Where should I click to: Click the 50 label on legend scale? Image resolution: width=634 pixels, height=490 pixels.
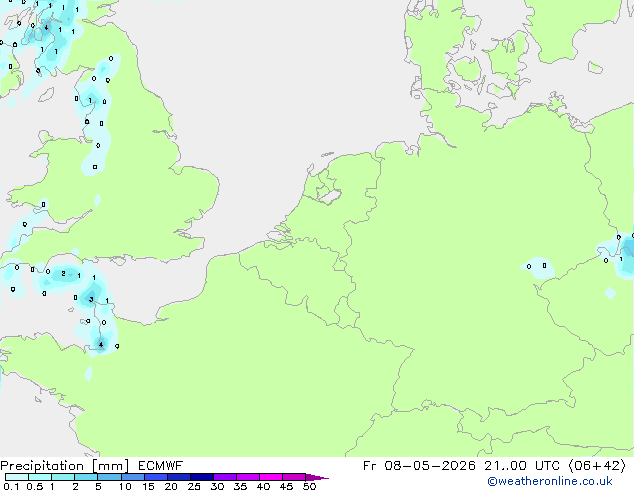point(309,486)
